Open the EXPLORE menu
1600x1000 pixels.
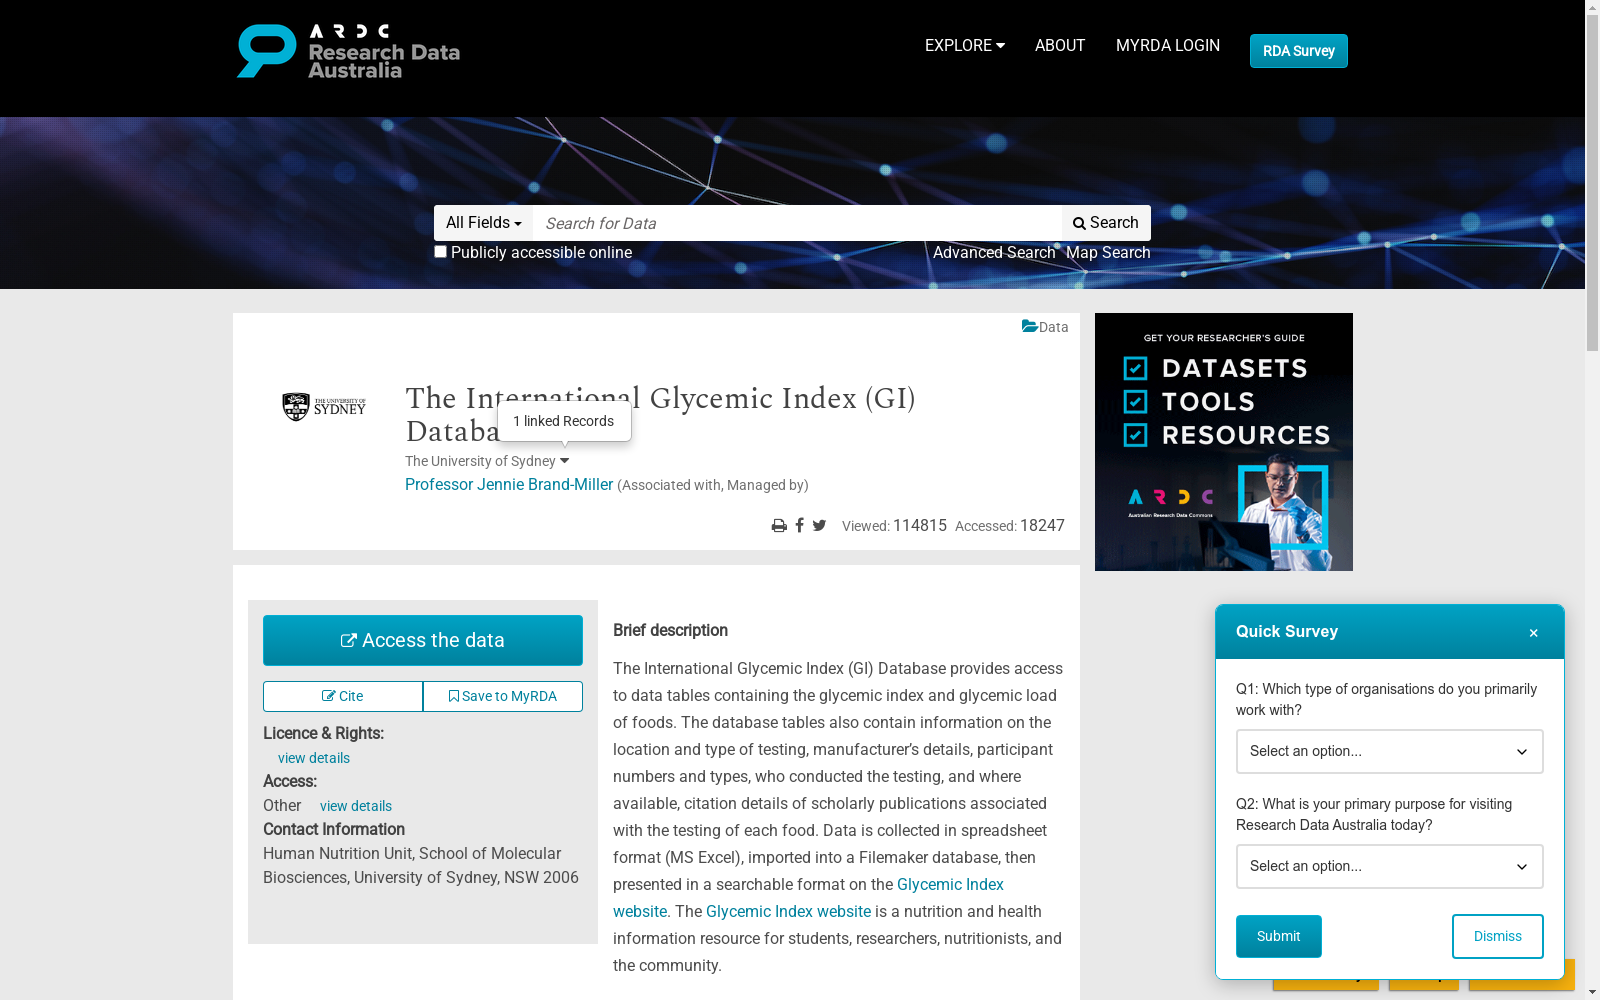pyautogui.click(x=964, y=45)
